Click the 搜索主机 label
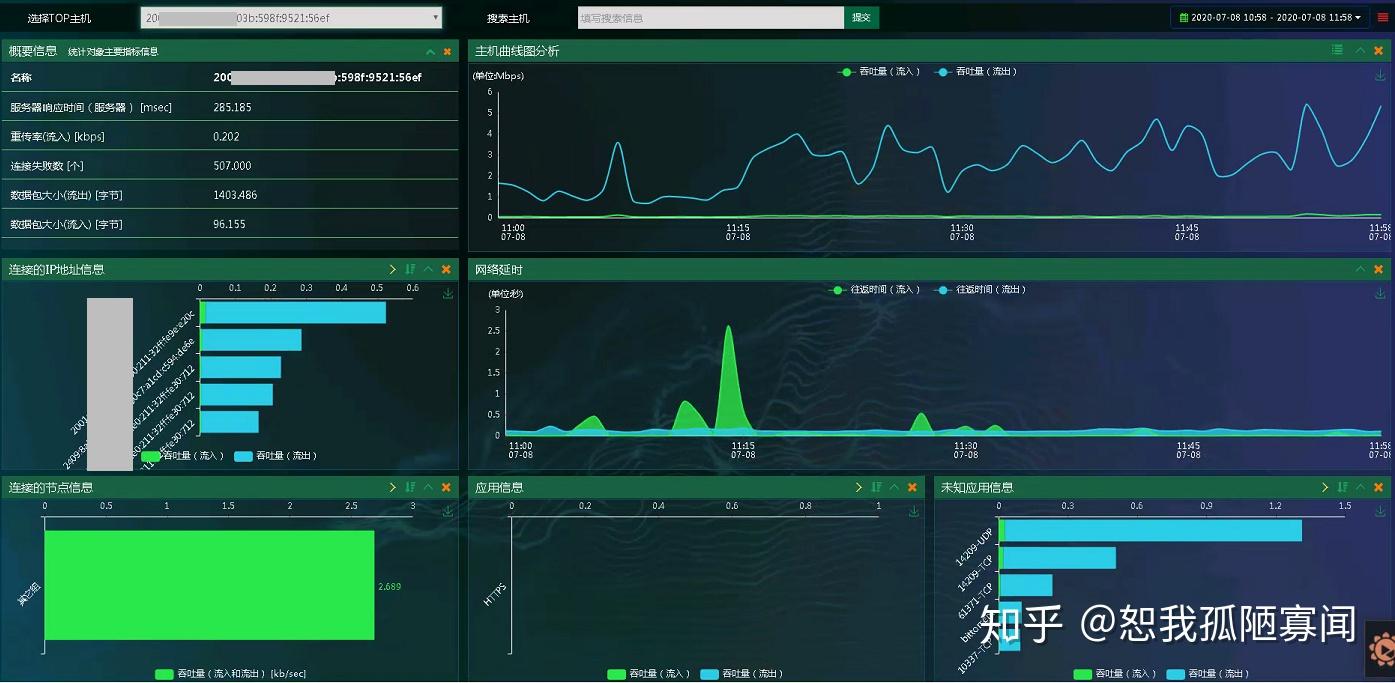 (x=508, y=18)
